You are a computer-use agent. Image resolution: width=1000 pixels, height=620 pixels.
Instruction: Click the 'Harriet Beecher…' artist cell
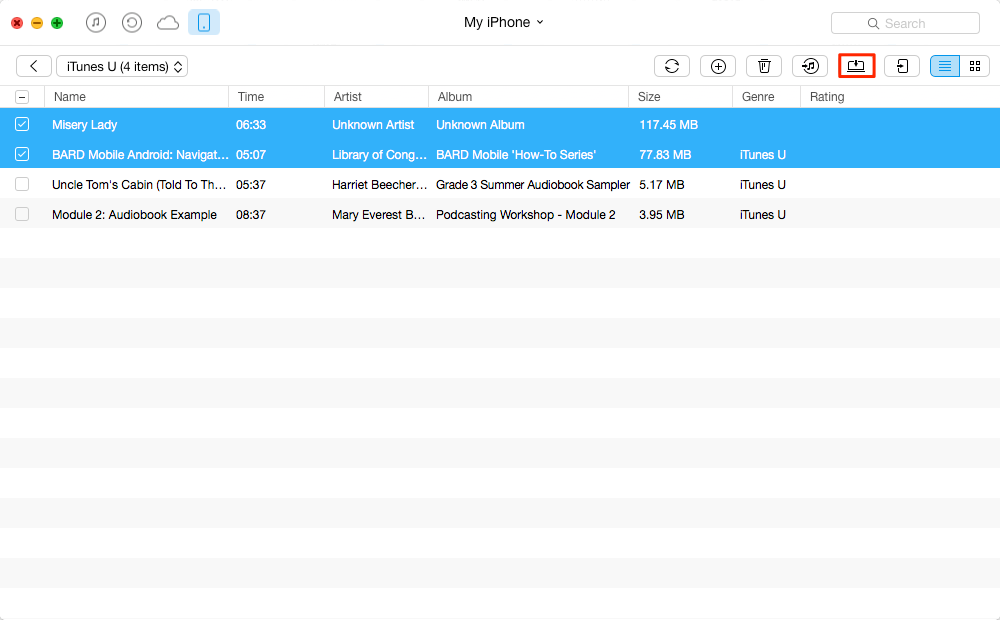[x=379, y=185]
